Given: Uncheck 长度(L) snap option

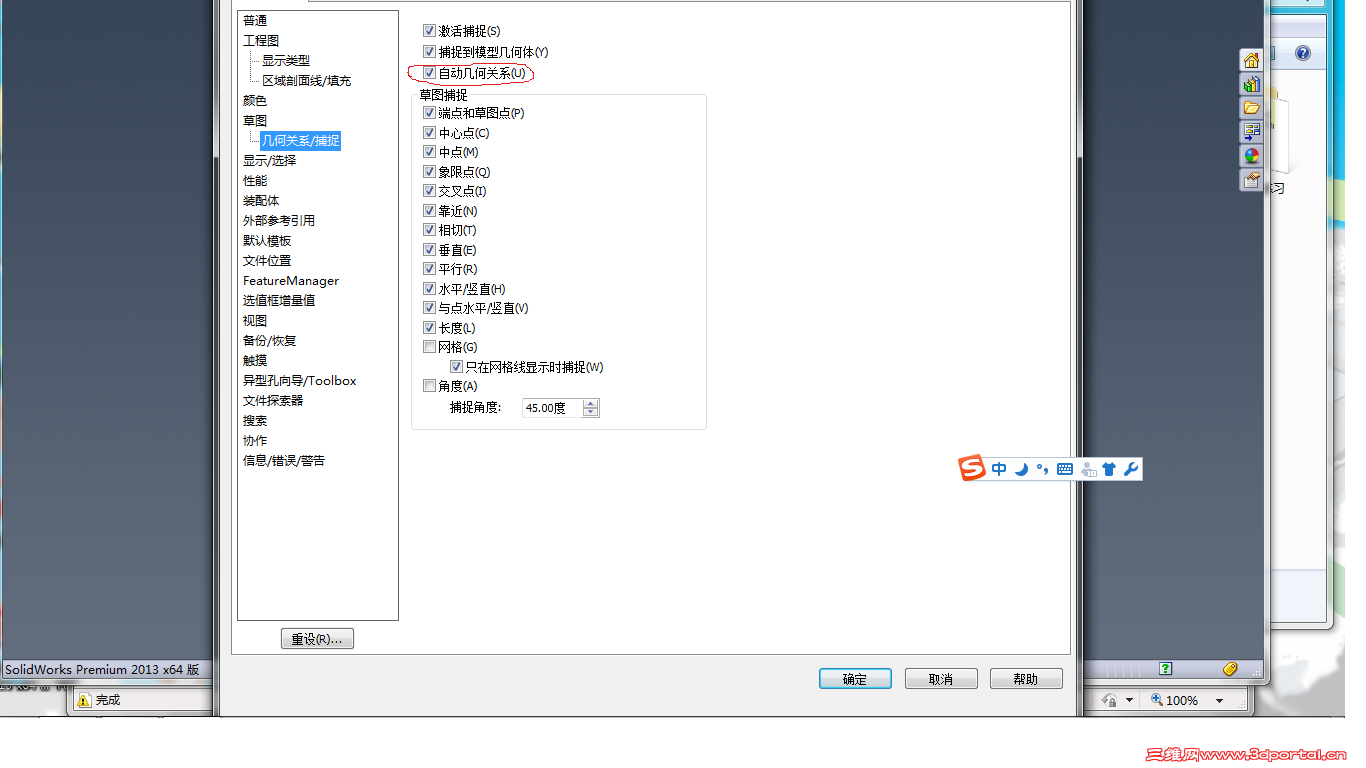Looking at the screenshot, I should coord(430,328).
